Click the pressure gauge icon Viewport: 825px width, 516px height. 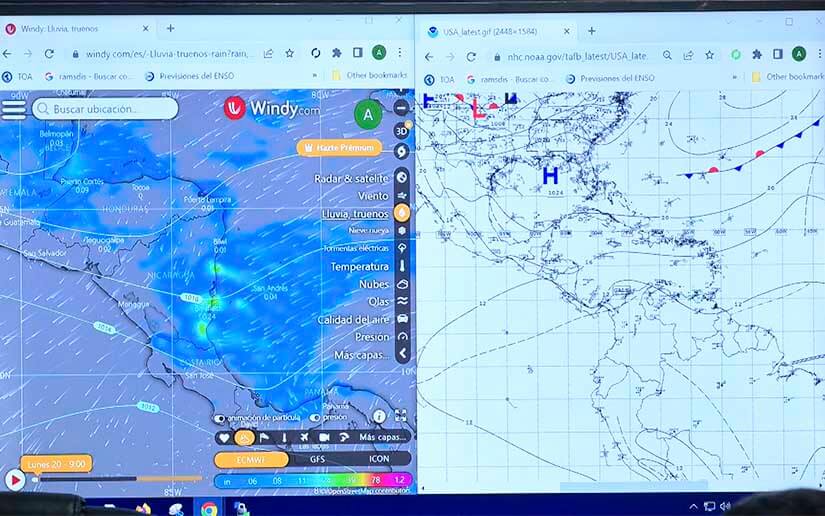[x=402, y=337]
